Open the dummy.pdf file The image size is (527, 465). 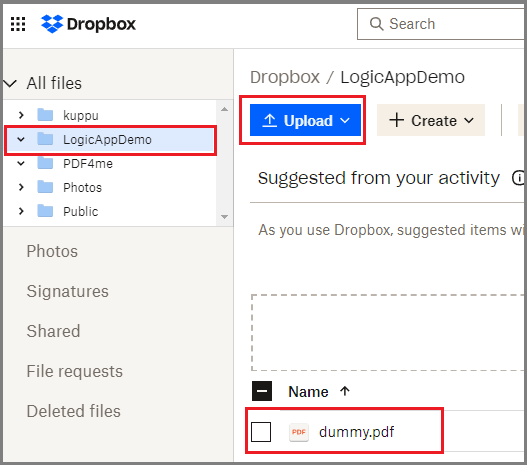click(357, 432)
